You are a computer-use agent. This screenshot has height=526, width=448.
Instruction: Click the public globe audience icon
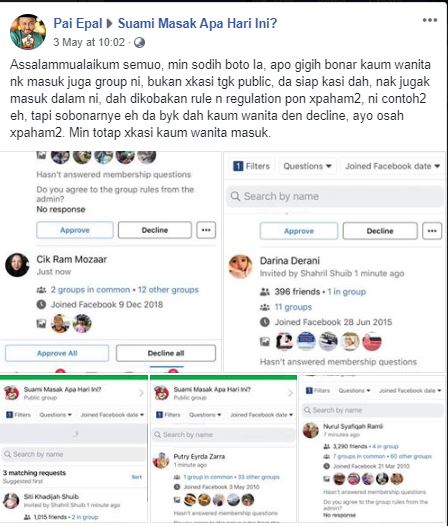click(139, 43)
